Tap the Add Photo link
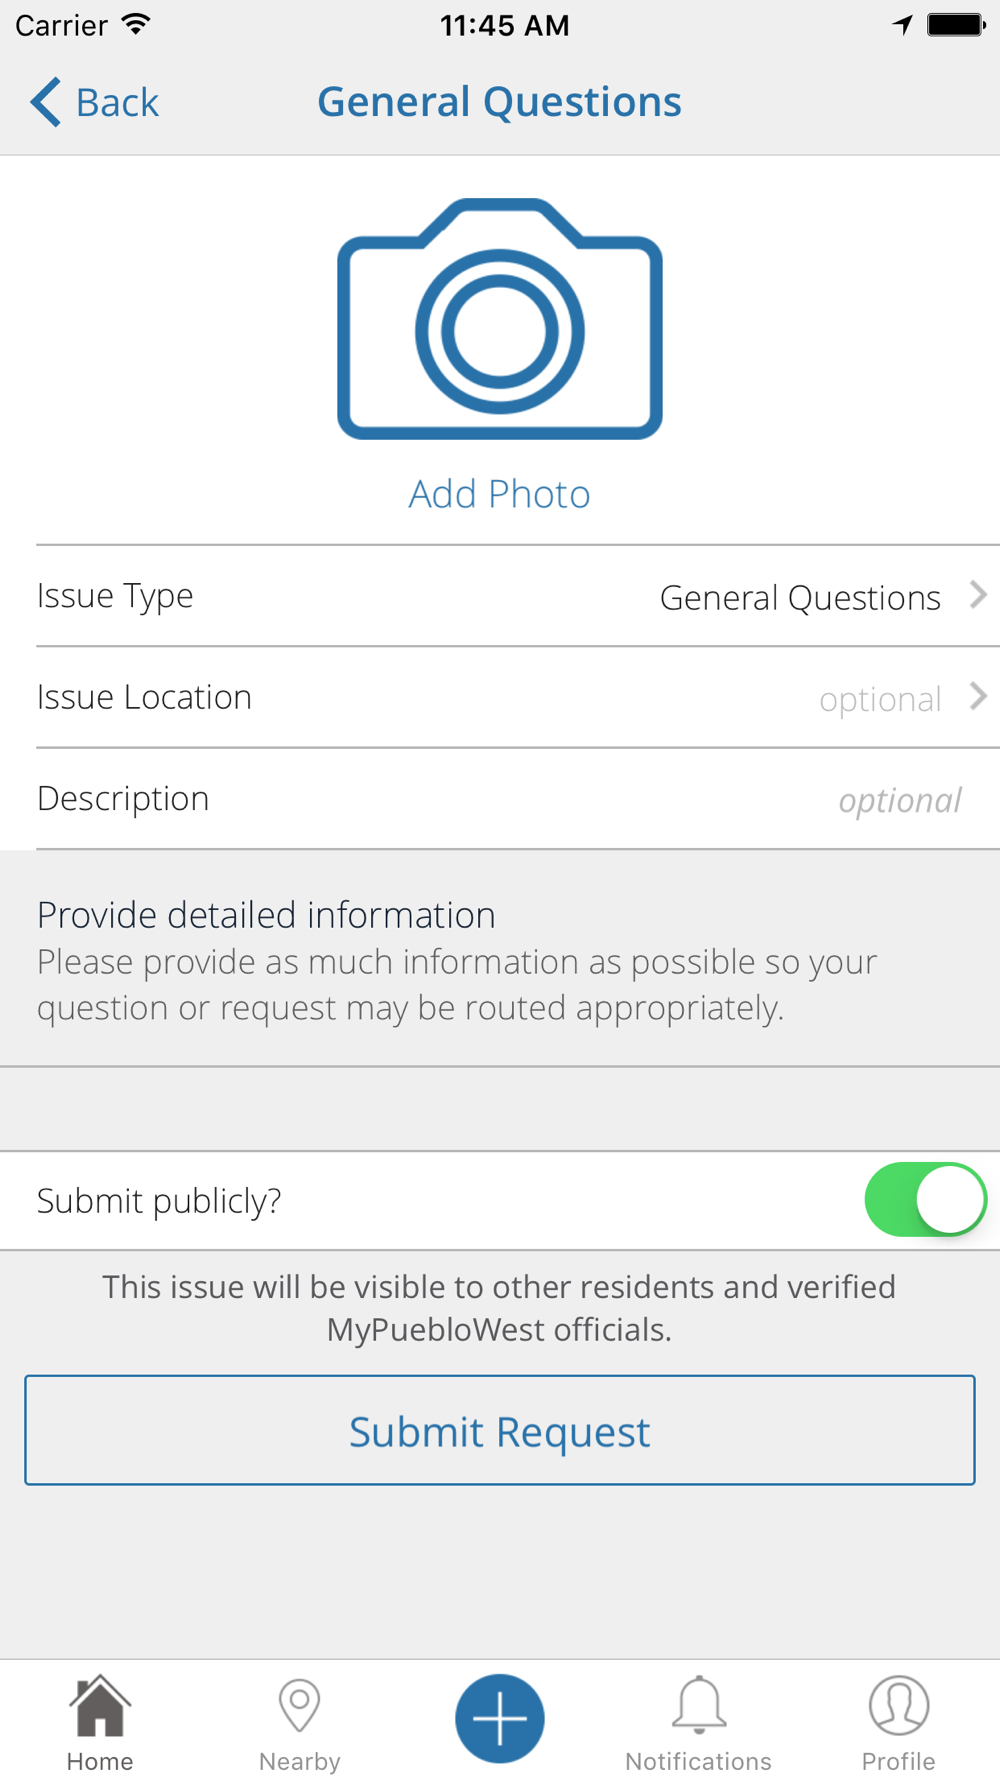The width and height of the screenshot is (1000, 1778). click(499, 494)
